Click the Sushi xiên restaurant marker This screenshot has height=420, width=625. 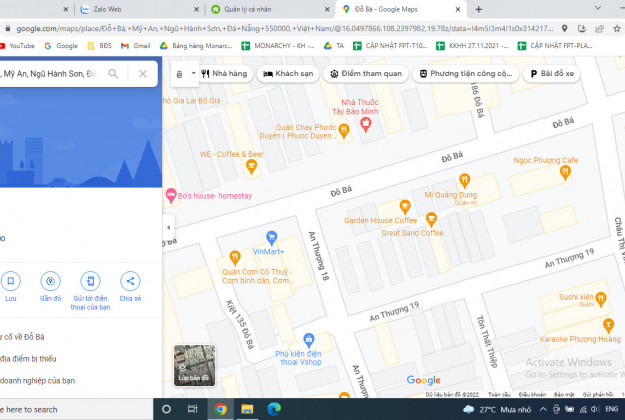pos(601,299)
